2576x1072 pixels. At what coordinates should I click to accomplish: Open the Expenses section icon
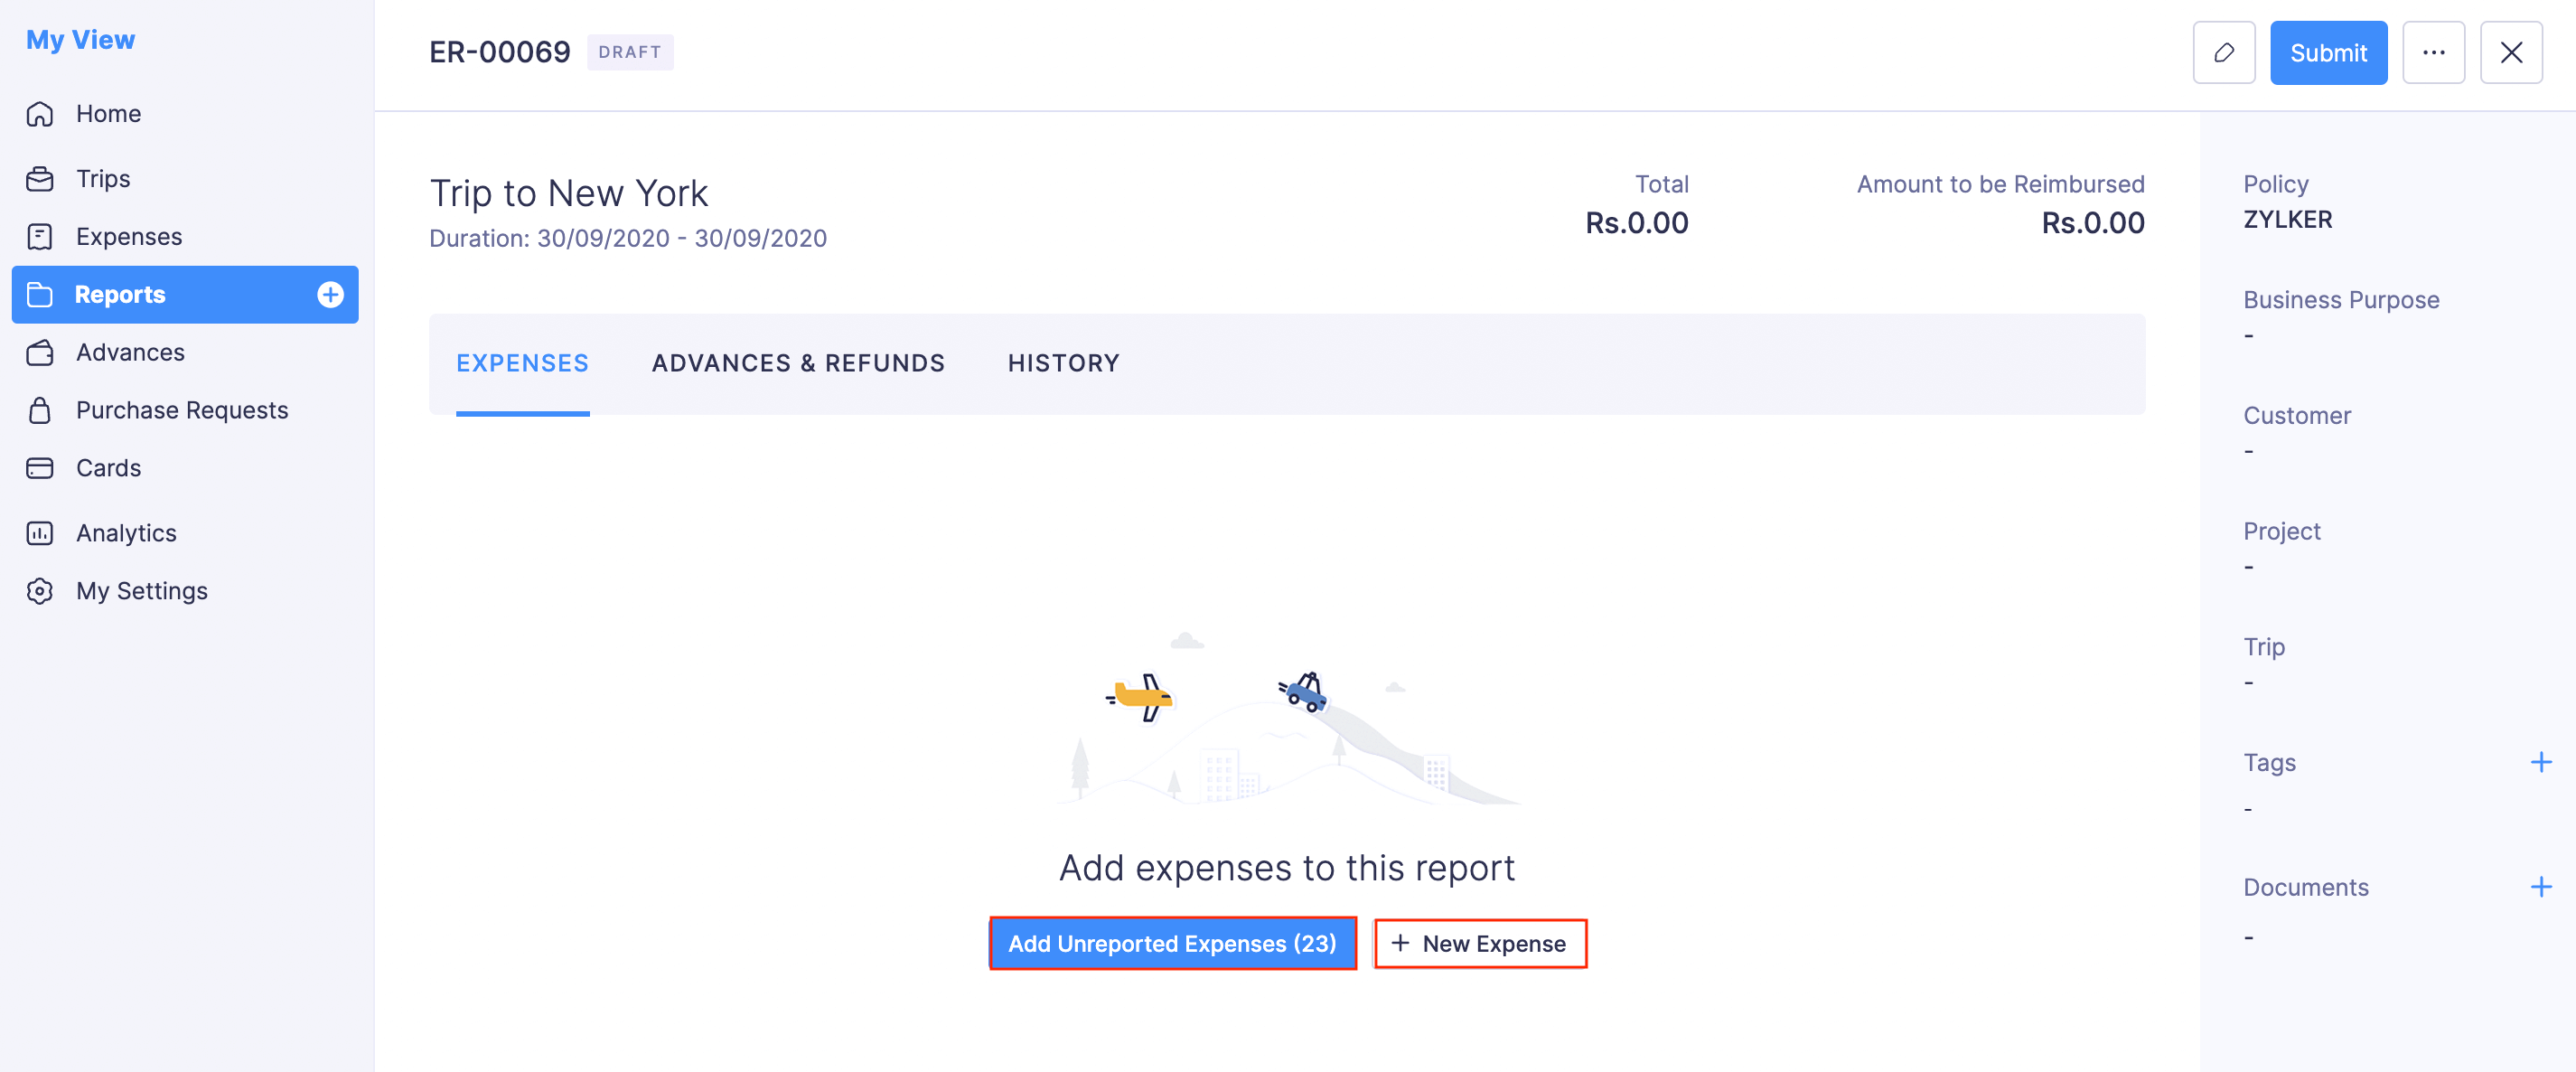[x=40, y=236]
